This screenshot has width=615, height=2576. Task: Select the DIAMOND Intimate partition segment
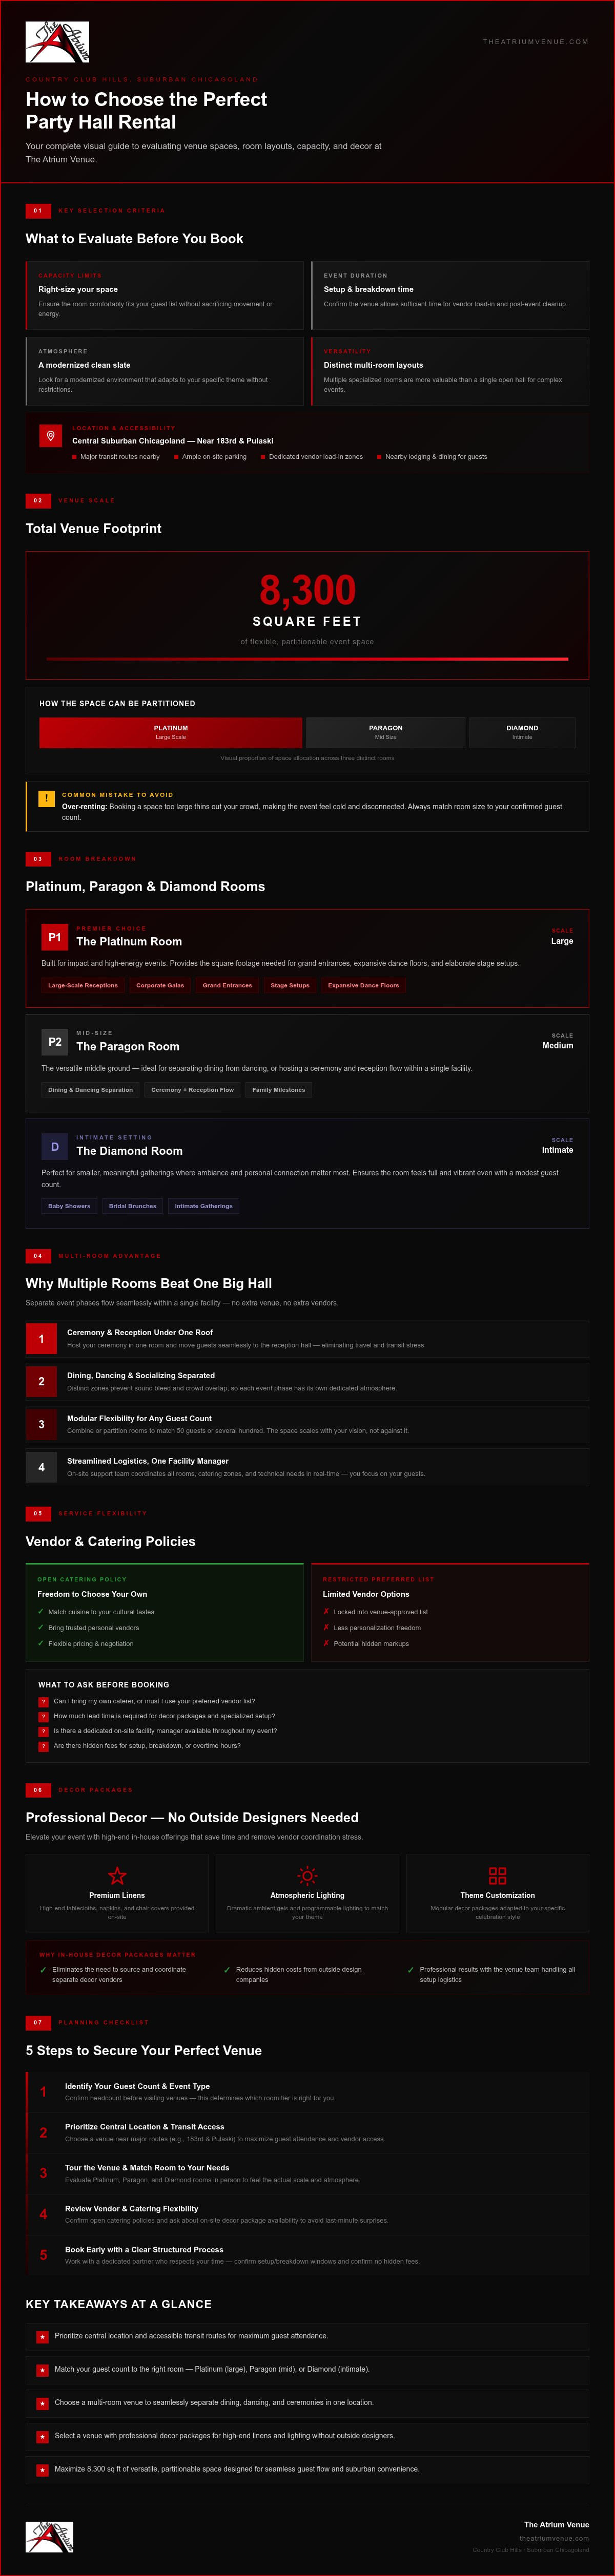pyautogui.click(x=522, y=733)
